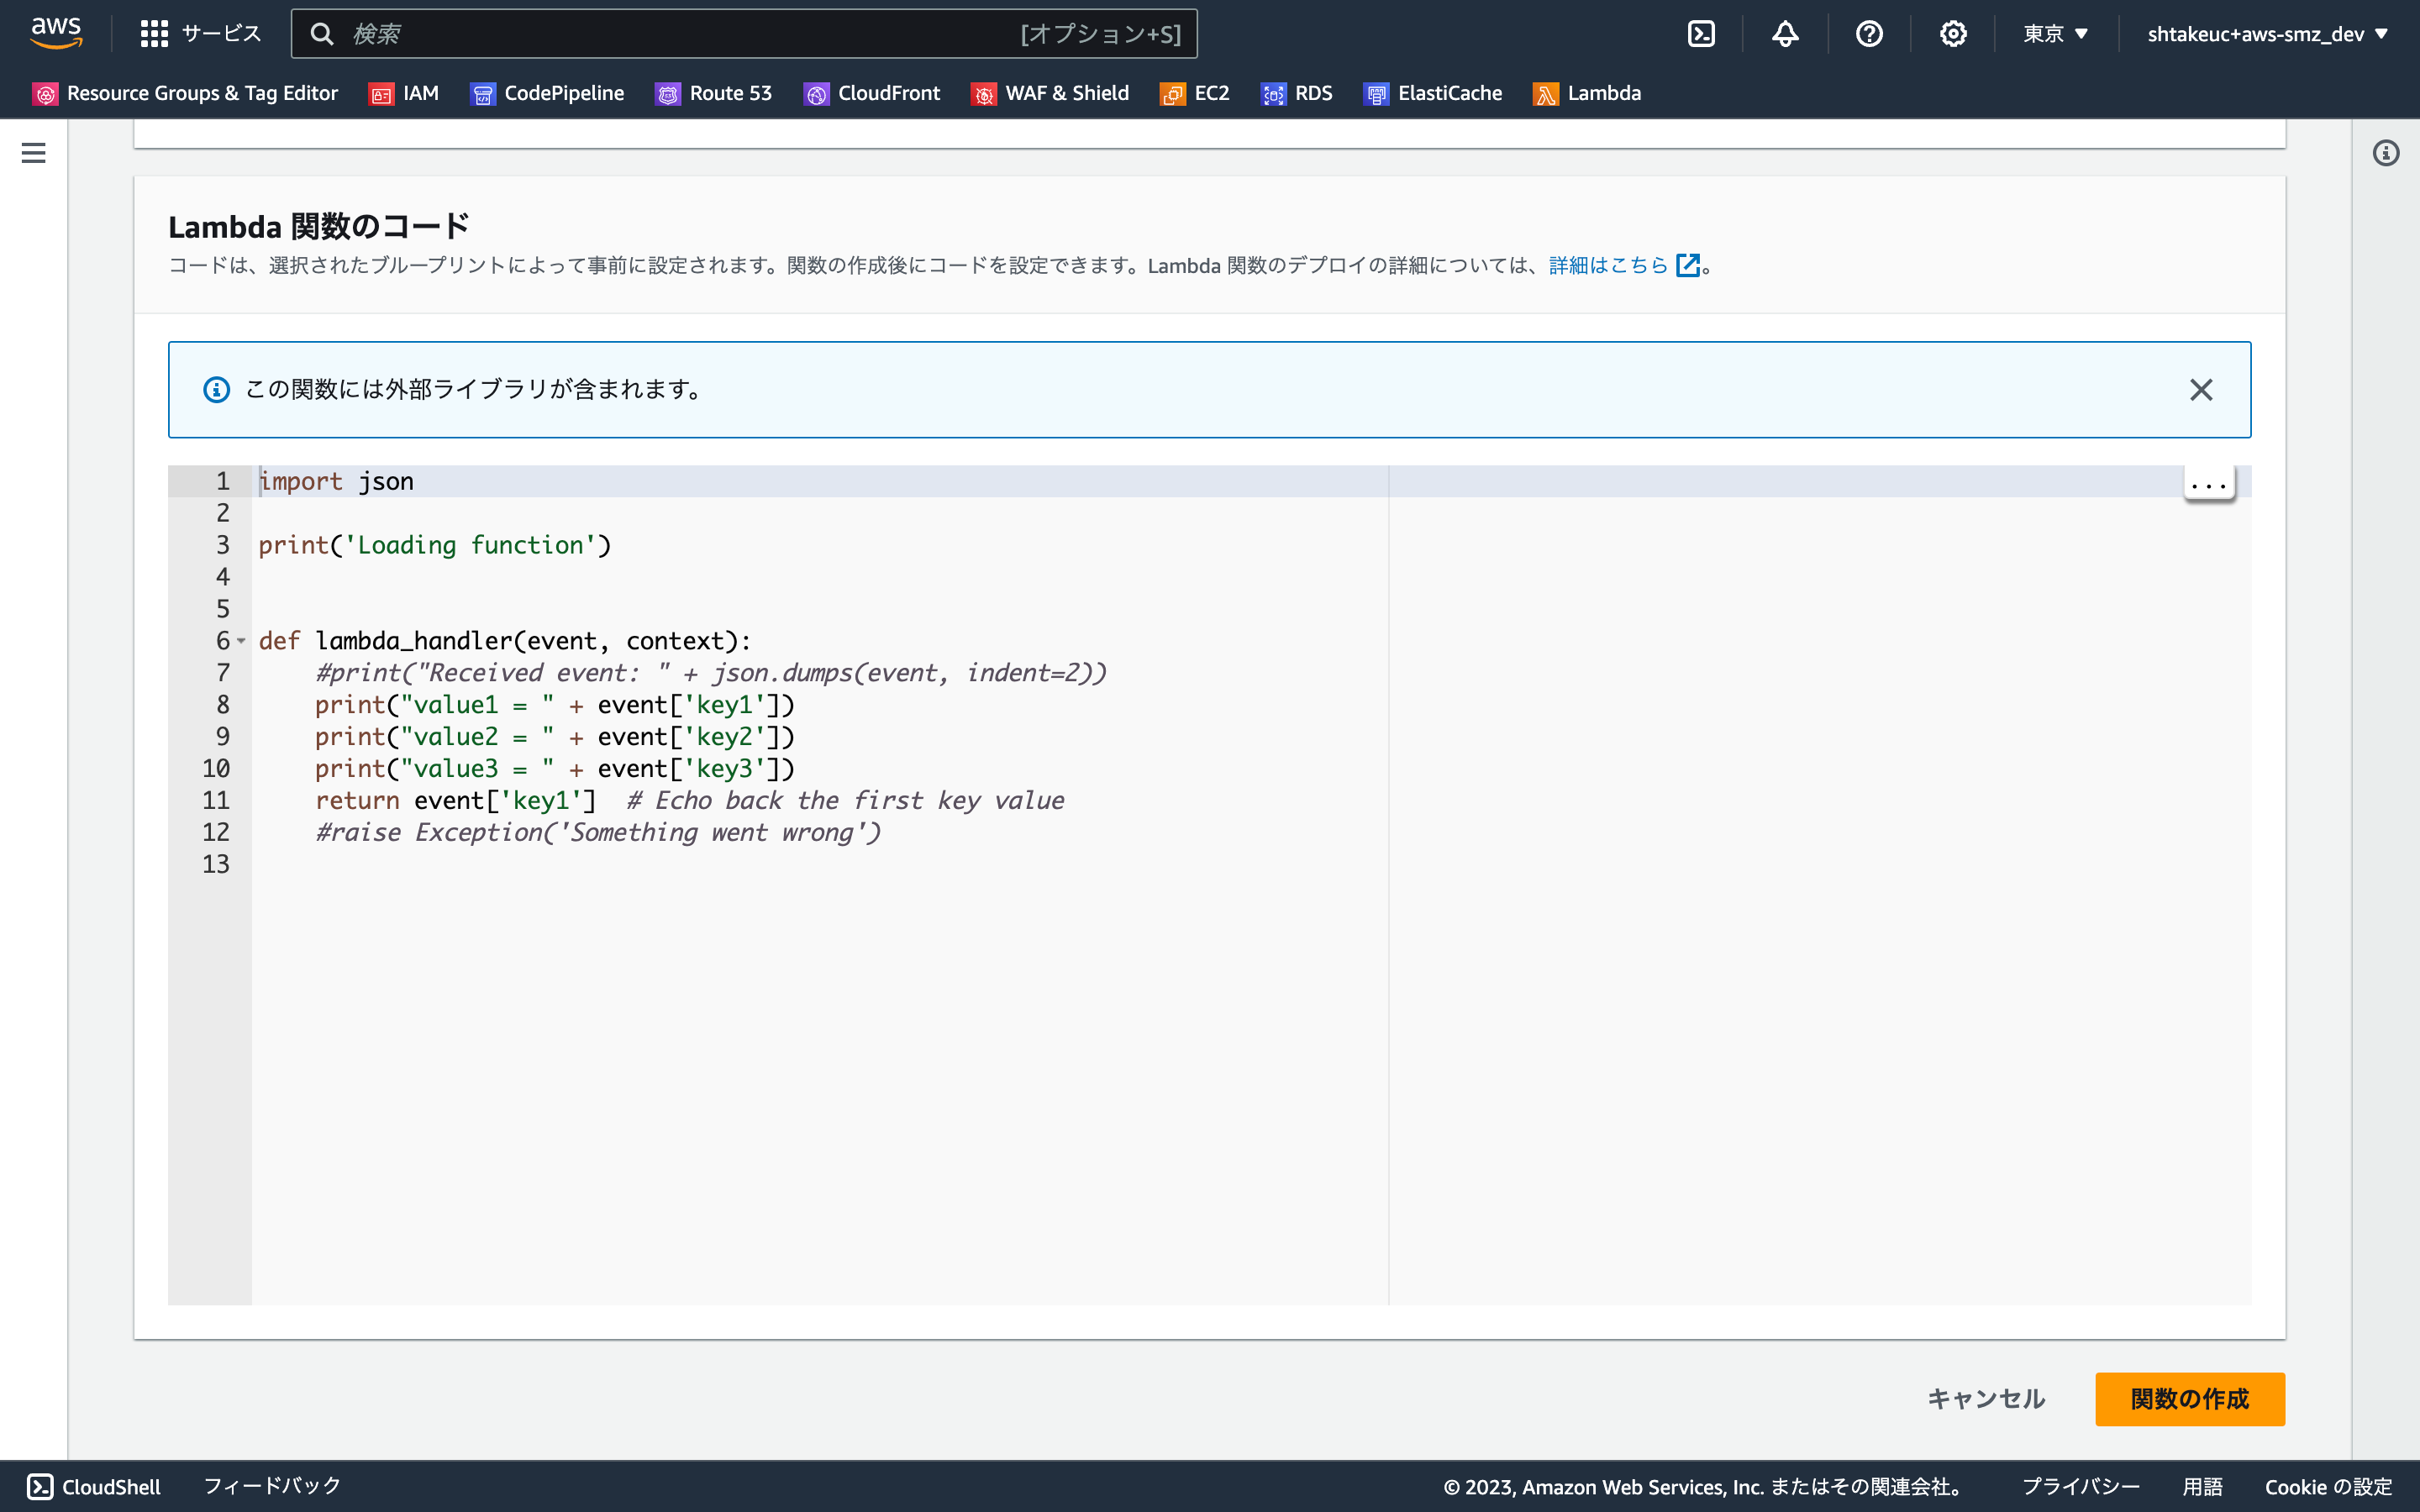Dismiss the external library notice
Image resolution: width=2420 pixels, height=1512 pixels.
2201,389
